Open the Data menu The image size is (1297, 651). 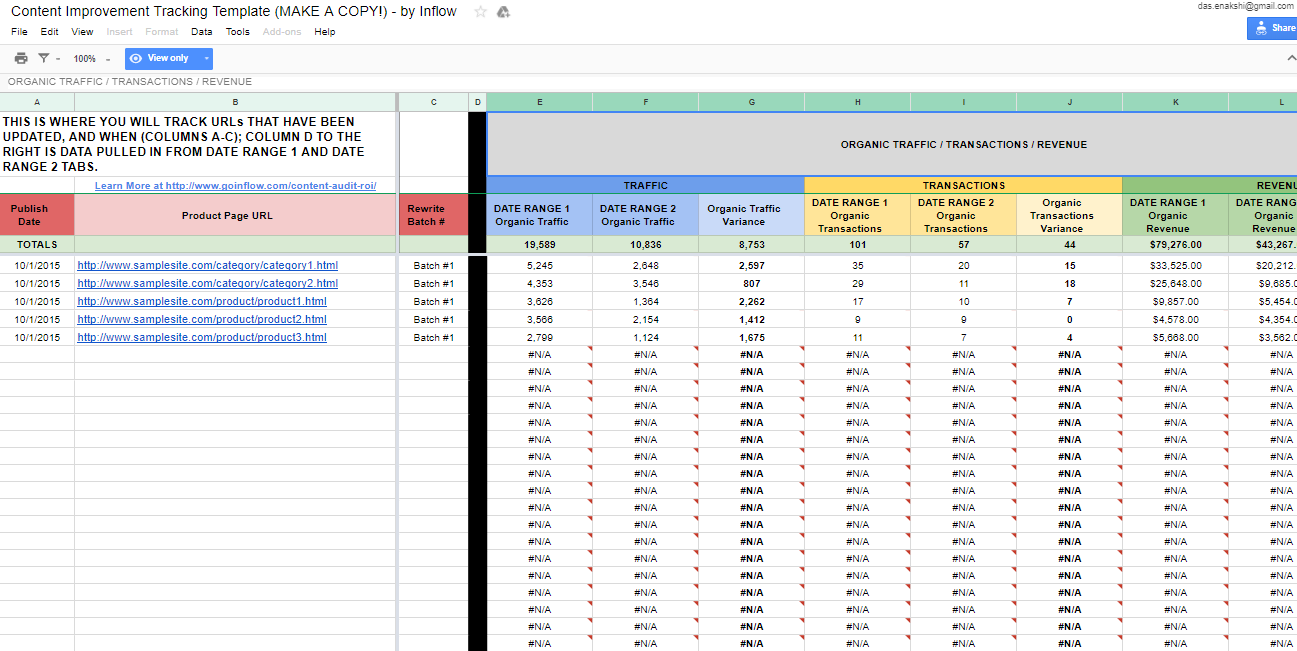pos(202,32)
